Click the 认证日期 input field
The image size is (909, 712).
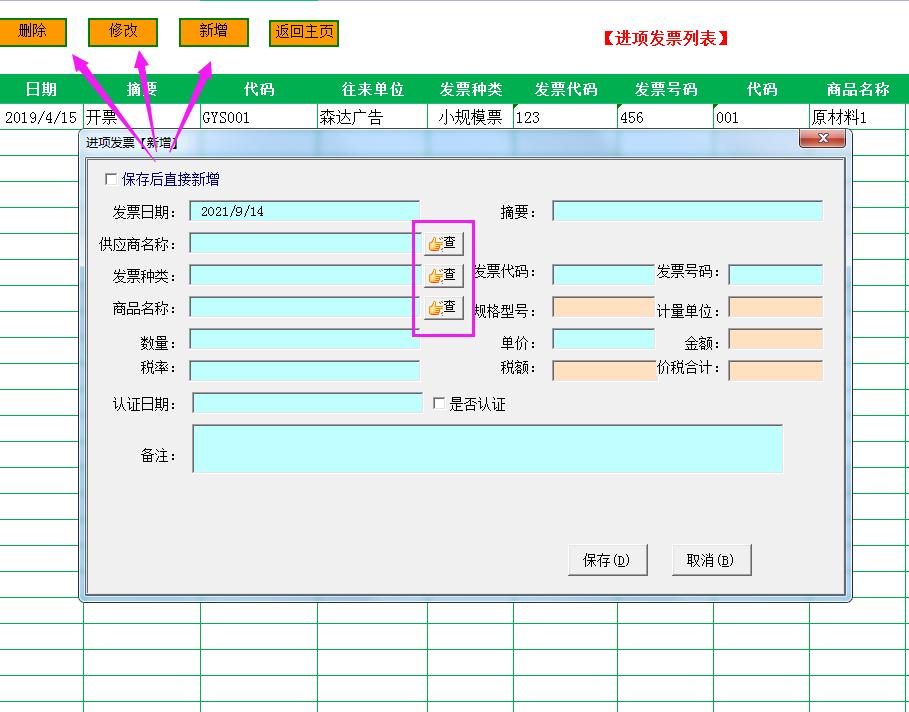click(x=305, y=401)
